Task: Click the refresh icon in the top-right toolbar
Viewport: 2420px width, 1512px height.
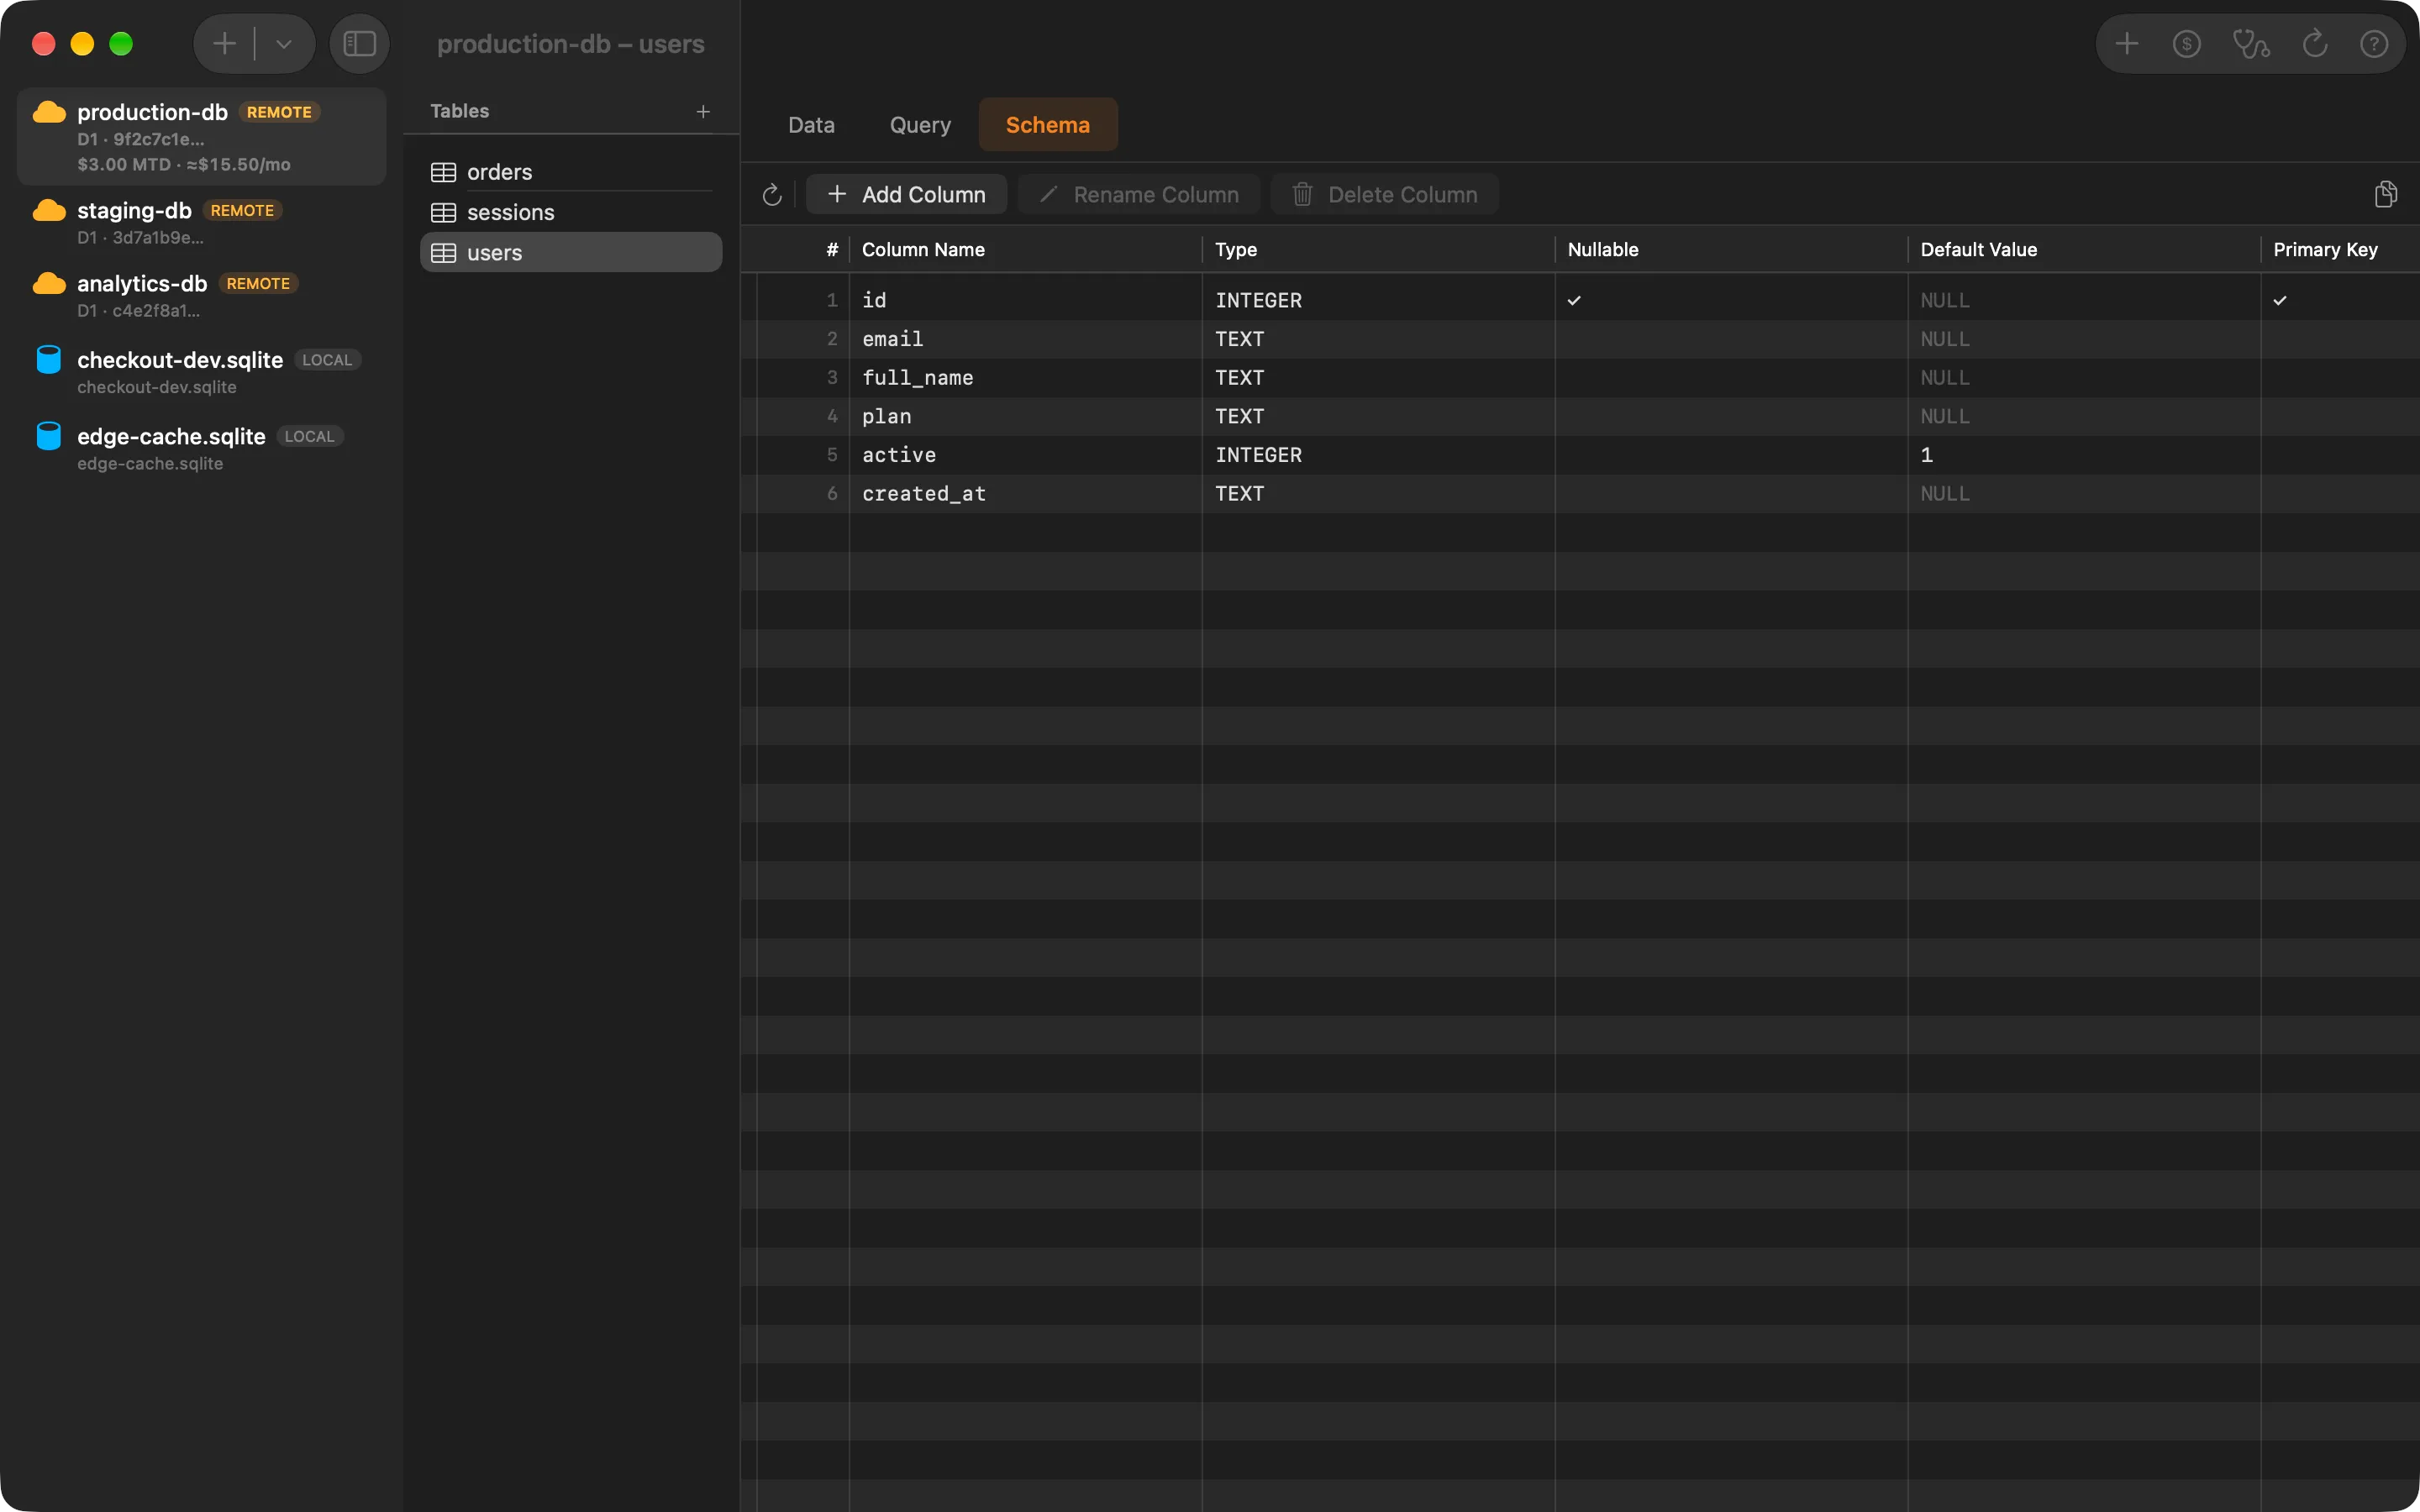Action: pyautogui.click(x=2315, y=44)
